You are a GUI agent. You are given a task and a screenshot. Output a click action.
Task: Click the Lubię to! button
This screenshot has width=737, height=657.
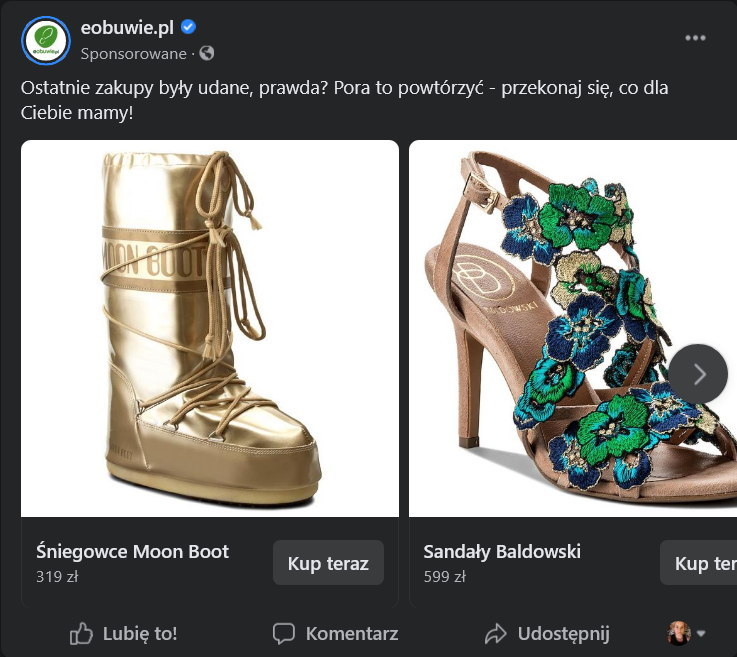coord(123,633)
